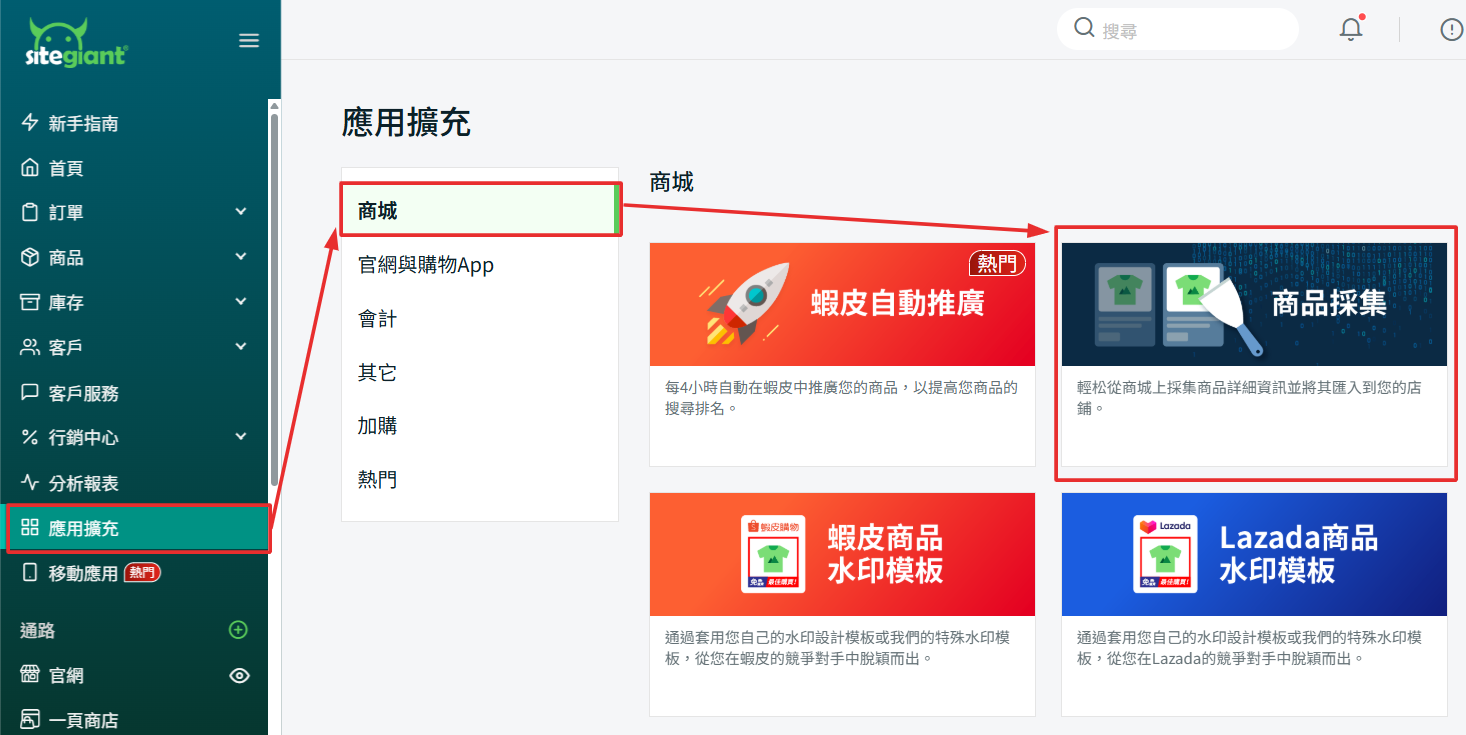Click the pulse icon beside 分析報表

point(30,482)
